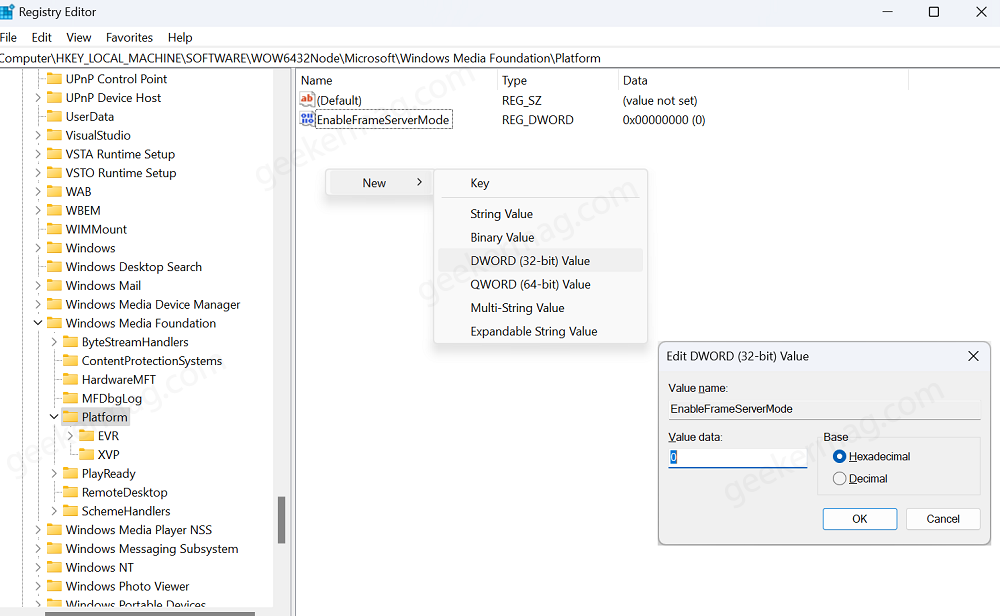Screen dimensions: 1000x616
Task: Choose DWORD (32-bit) Value from New submenu
Action: pyautogui.click(x=540, y=260)
